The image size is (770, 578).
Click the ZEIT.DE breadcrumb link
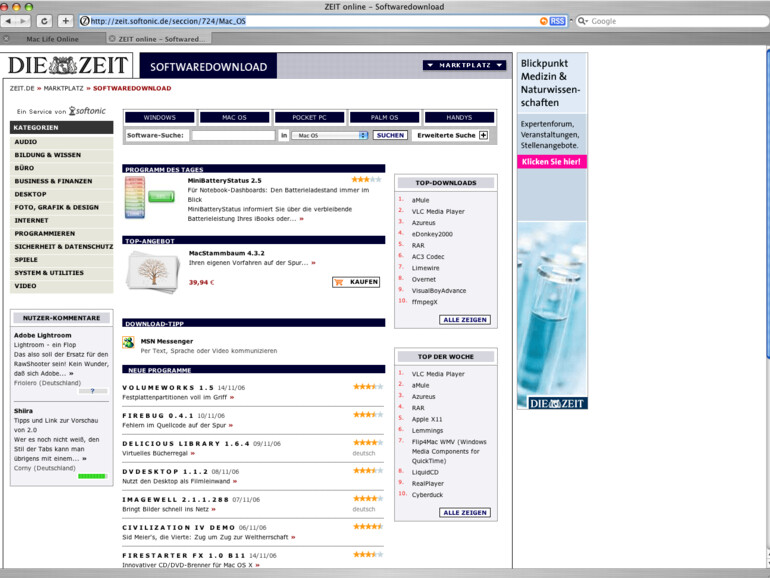pyautogui.click(x=22, y=88)
